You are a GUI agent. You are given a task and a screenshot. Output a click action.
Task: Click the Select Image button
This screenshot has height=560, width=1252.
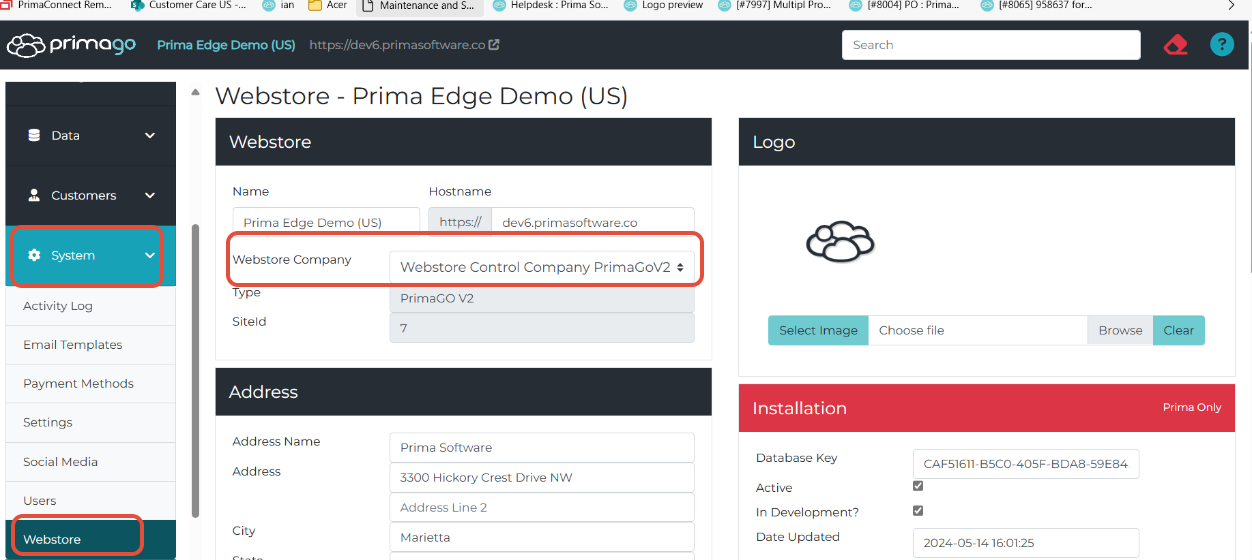[x=818, y=331]
